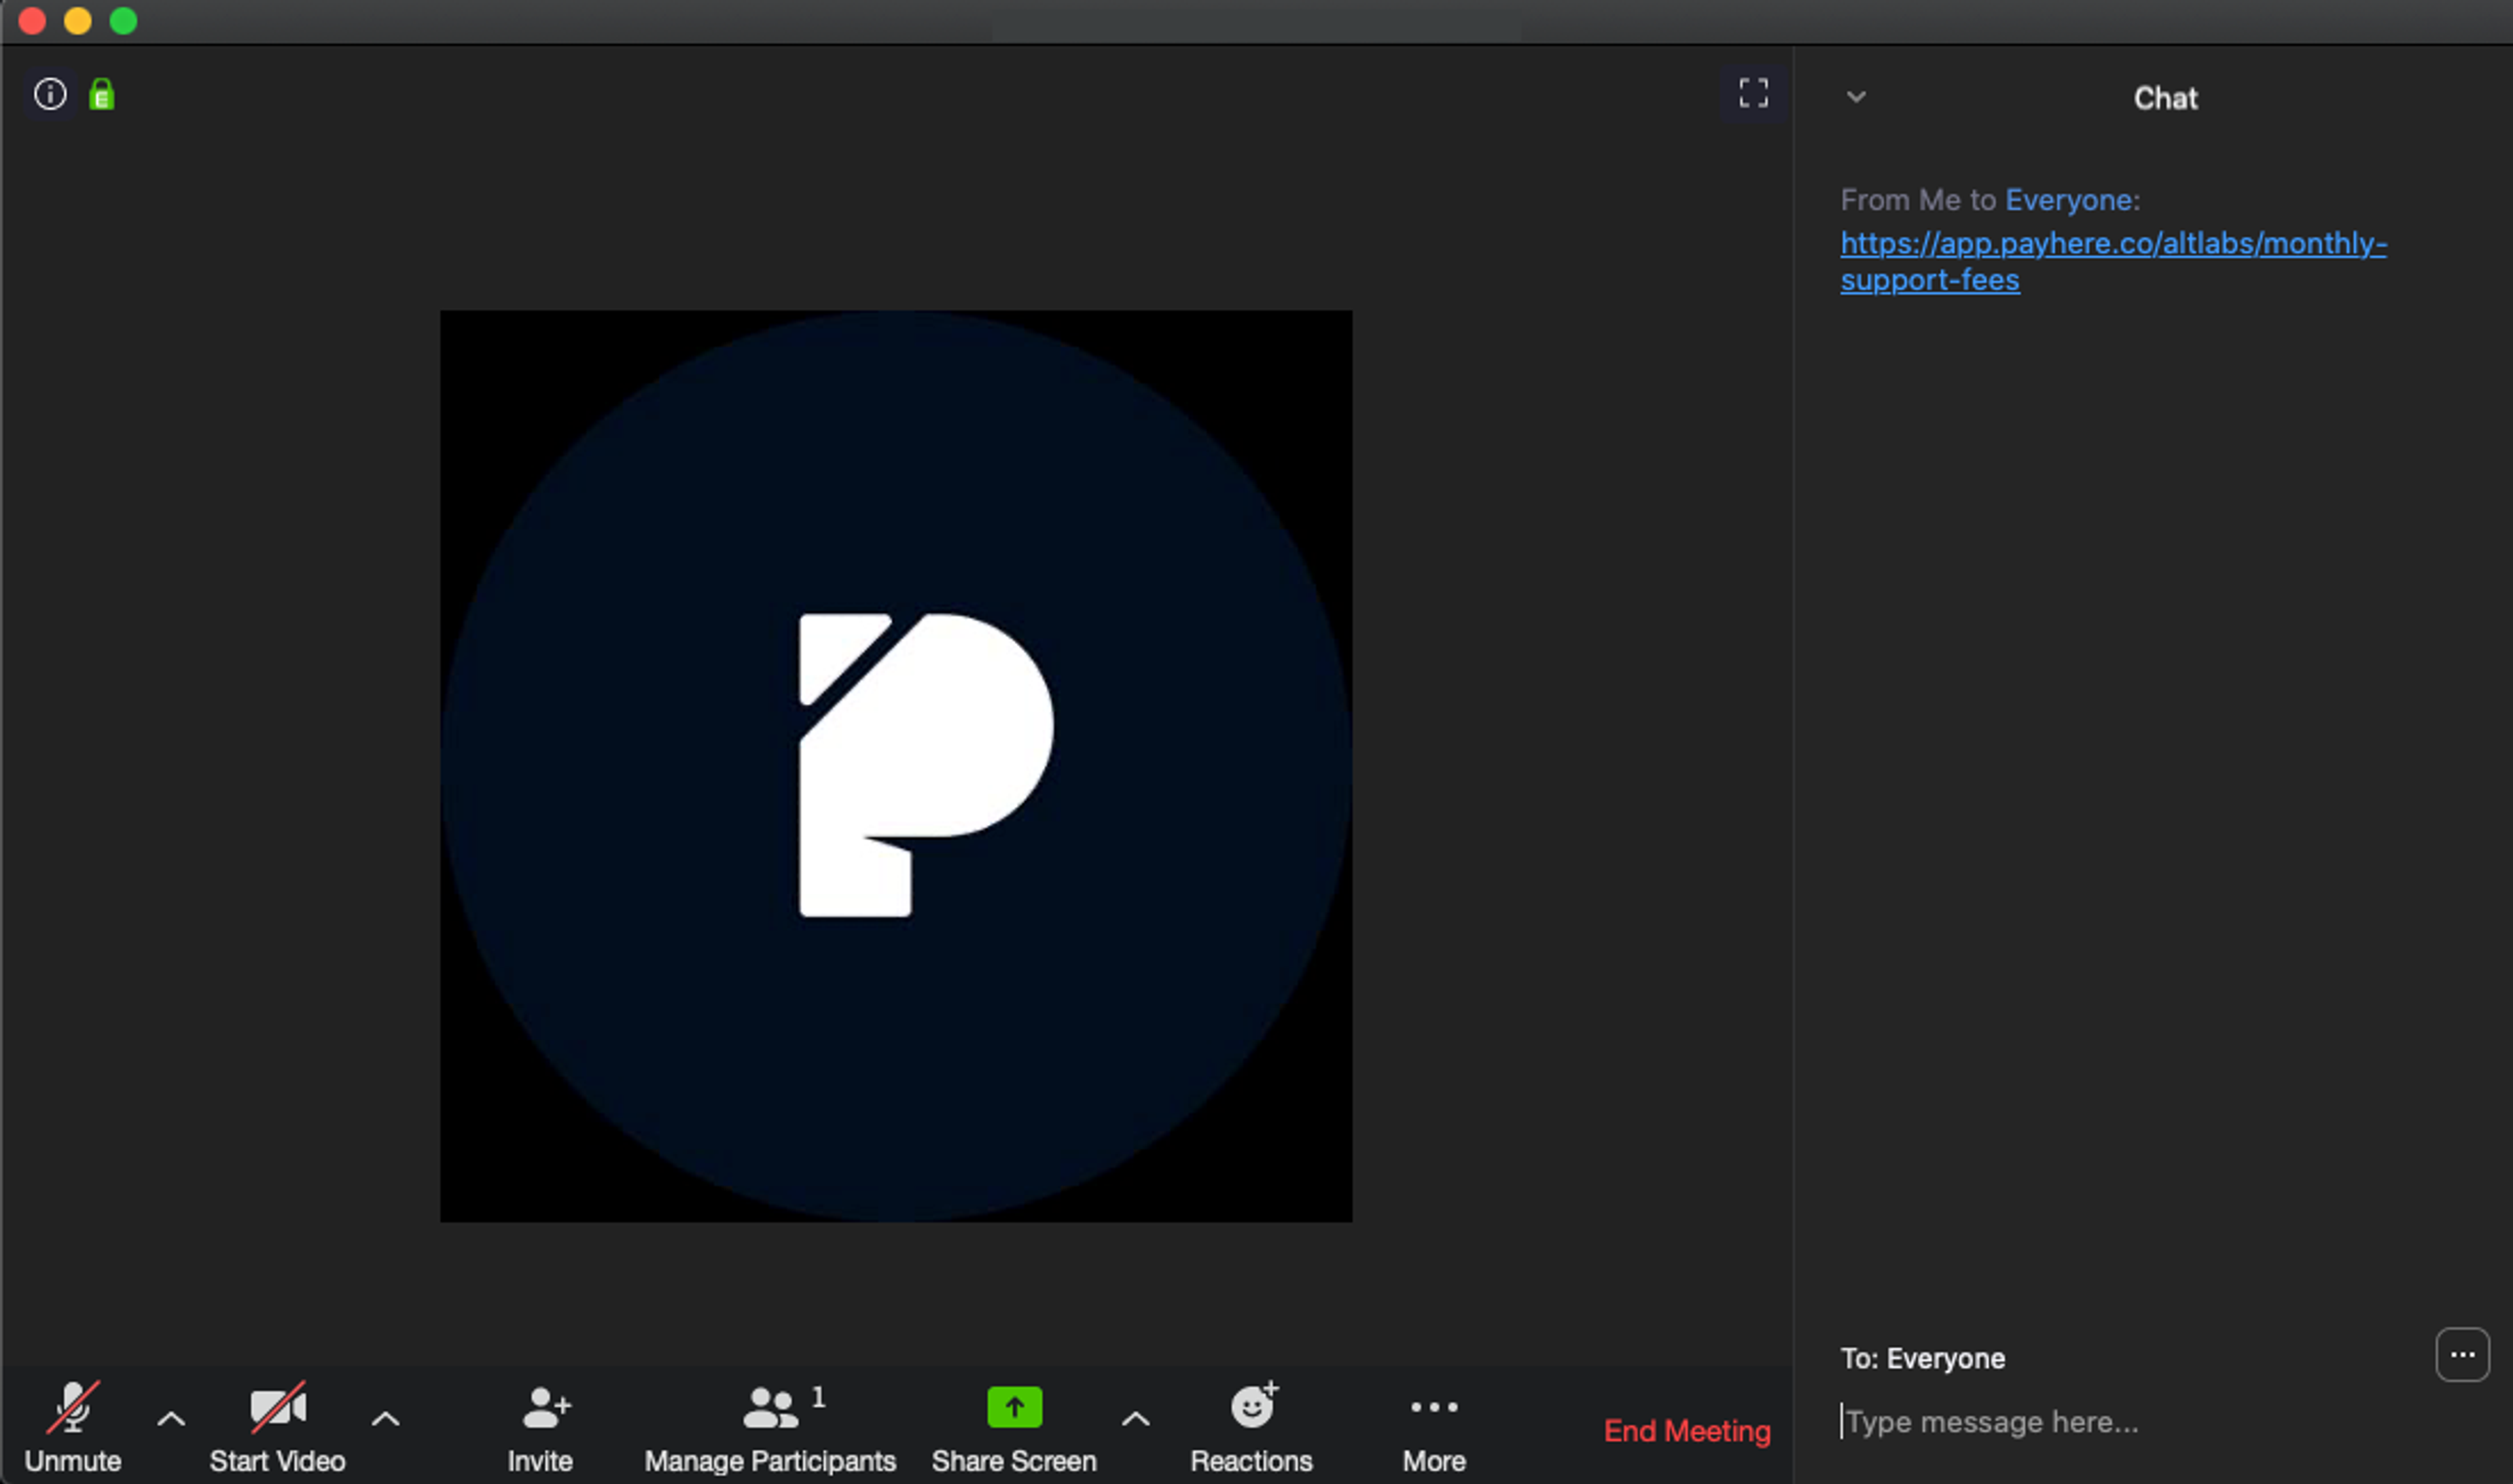Screen dimensions: 2513x1484
Task: Unmute the microphone
Action: click(73, 1427)
